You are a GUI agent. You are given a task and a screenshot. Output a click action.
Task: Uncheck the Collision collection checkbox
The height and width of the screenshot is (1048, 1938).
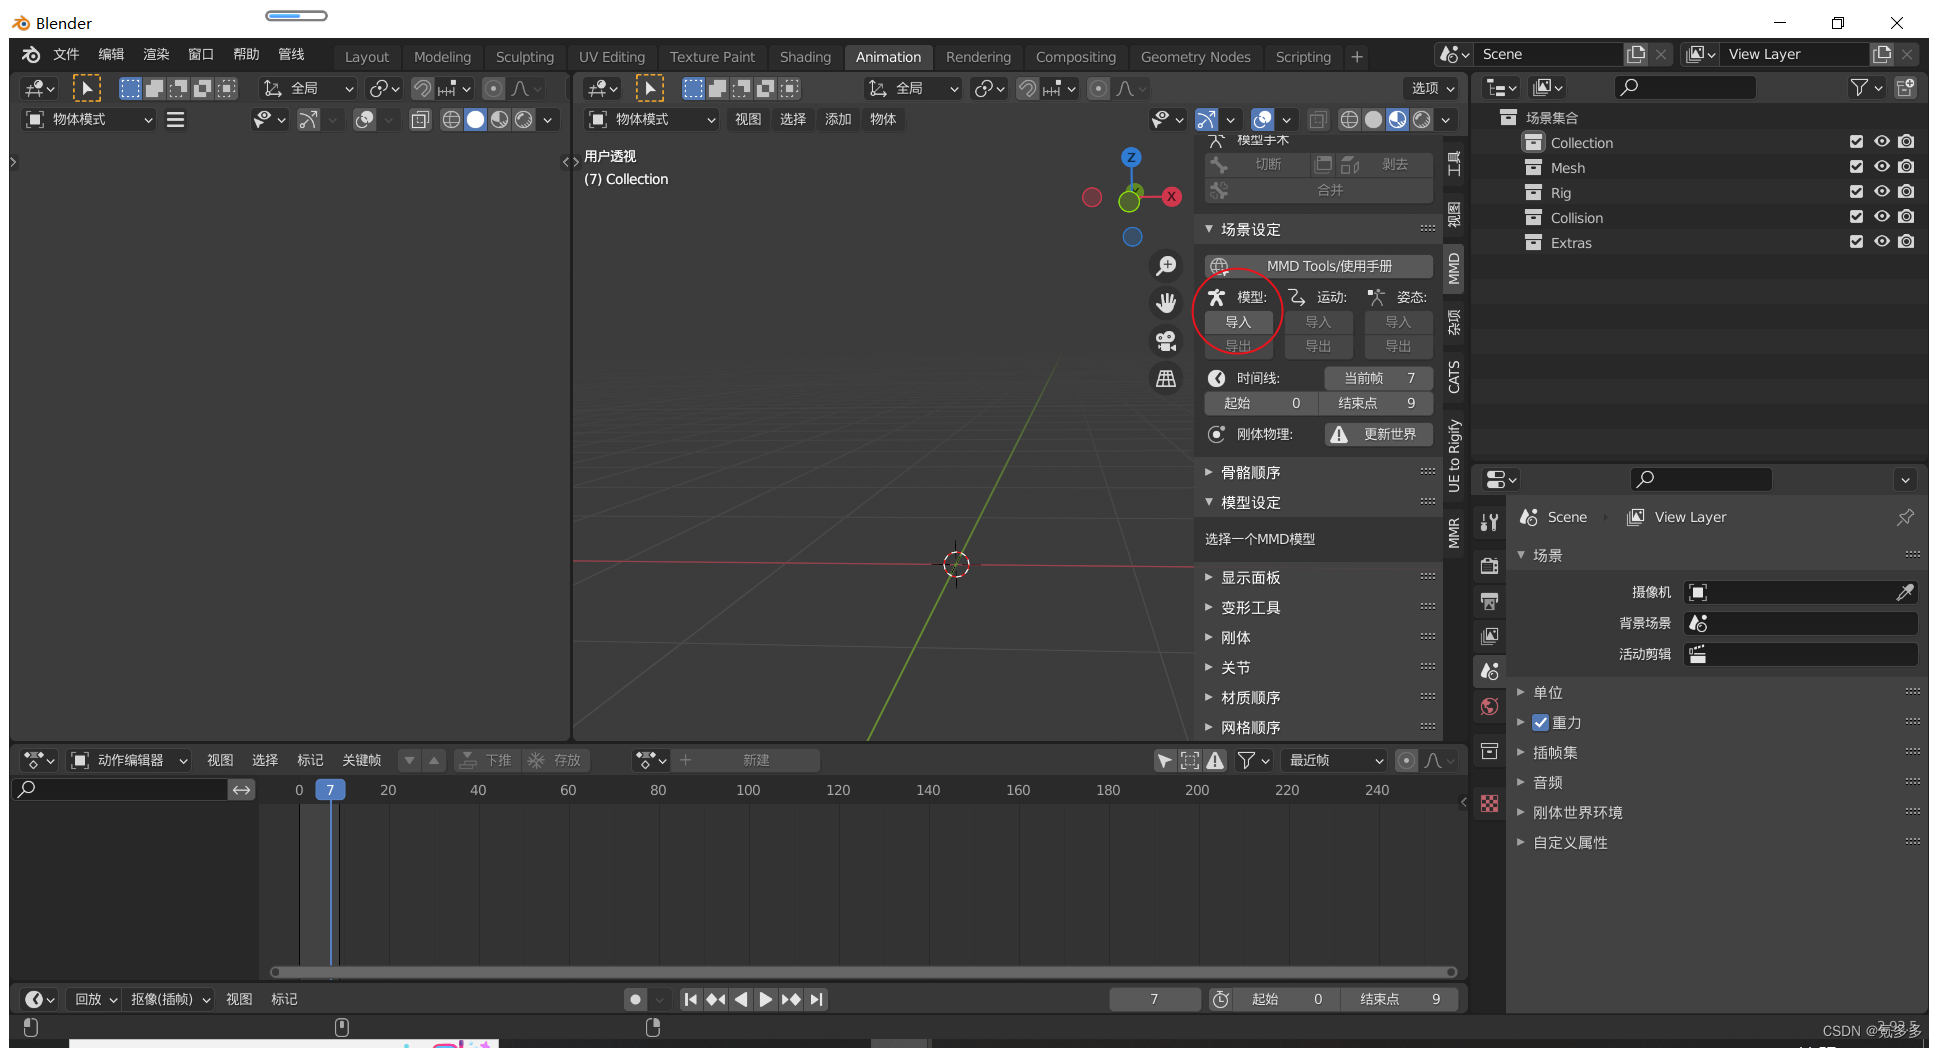1856,216
